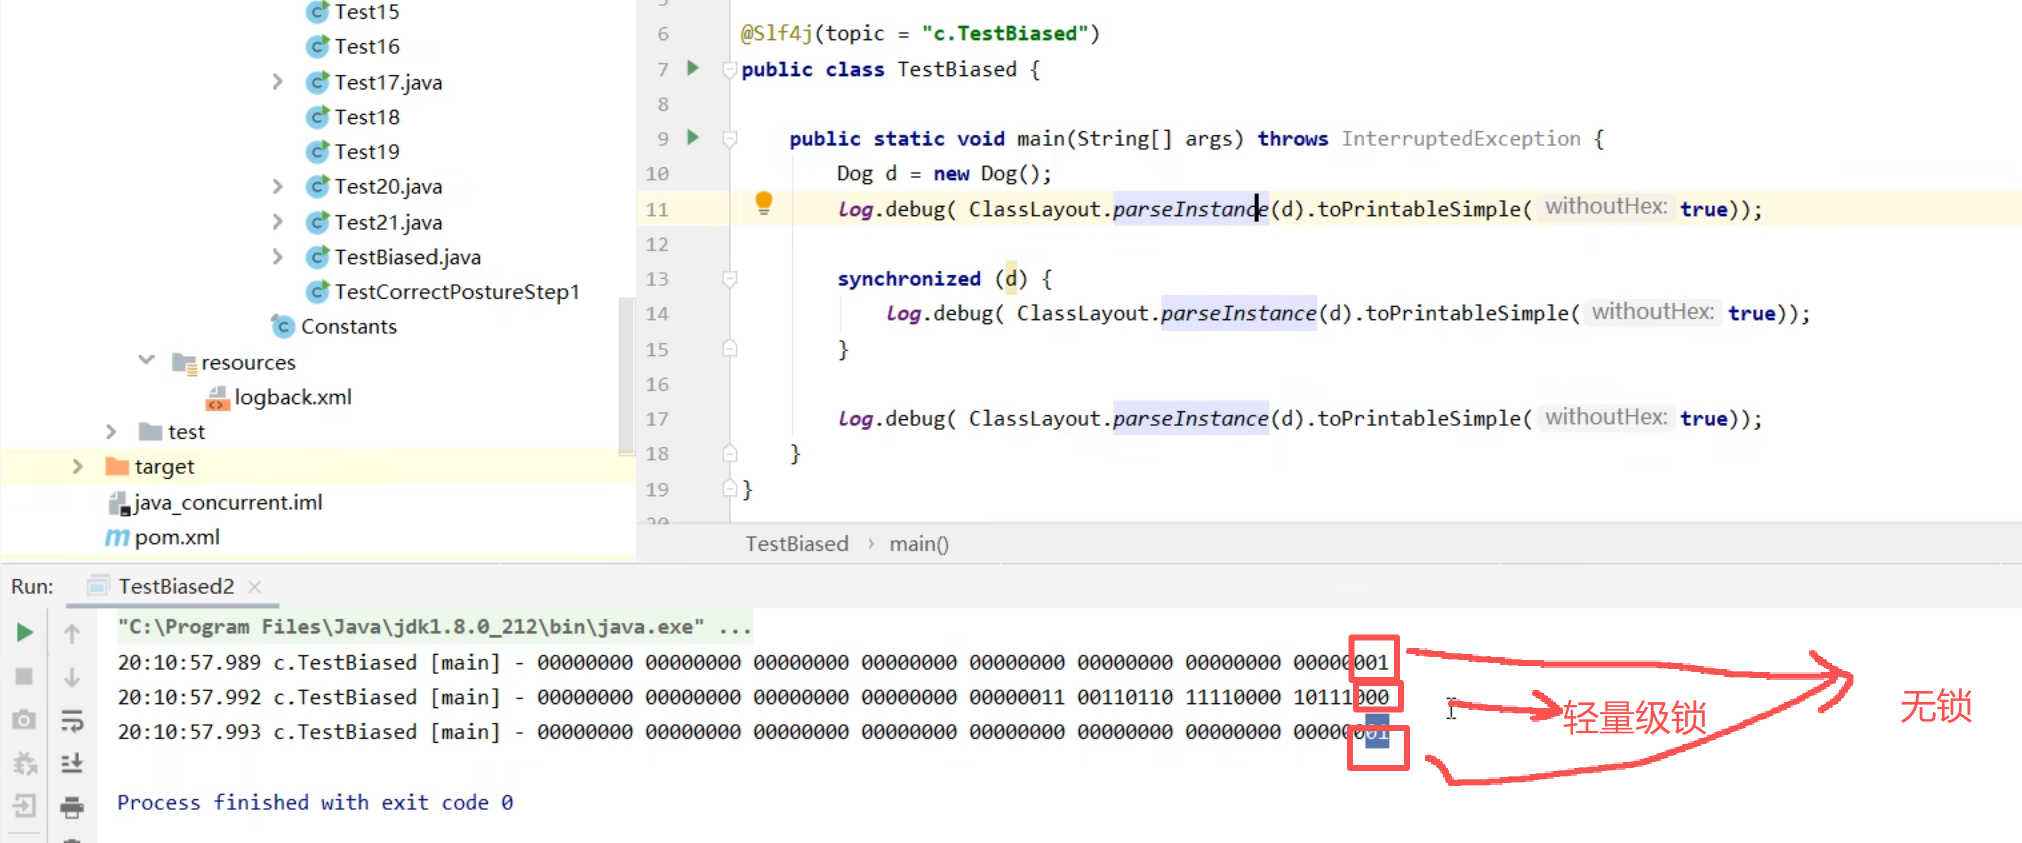
Task: Click the fold end marker on line 18
Action: (x=730, y=453)
